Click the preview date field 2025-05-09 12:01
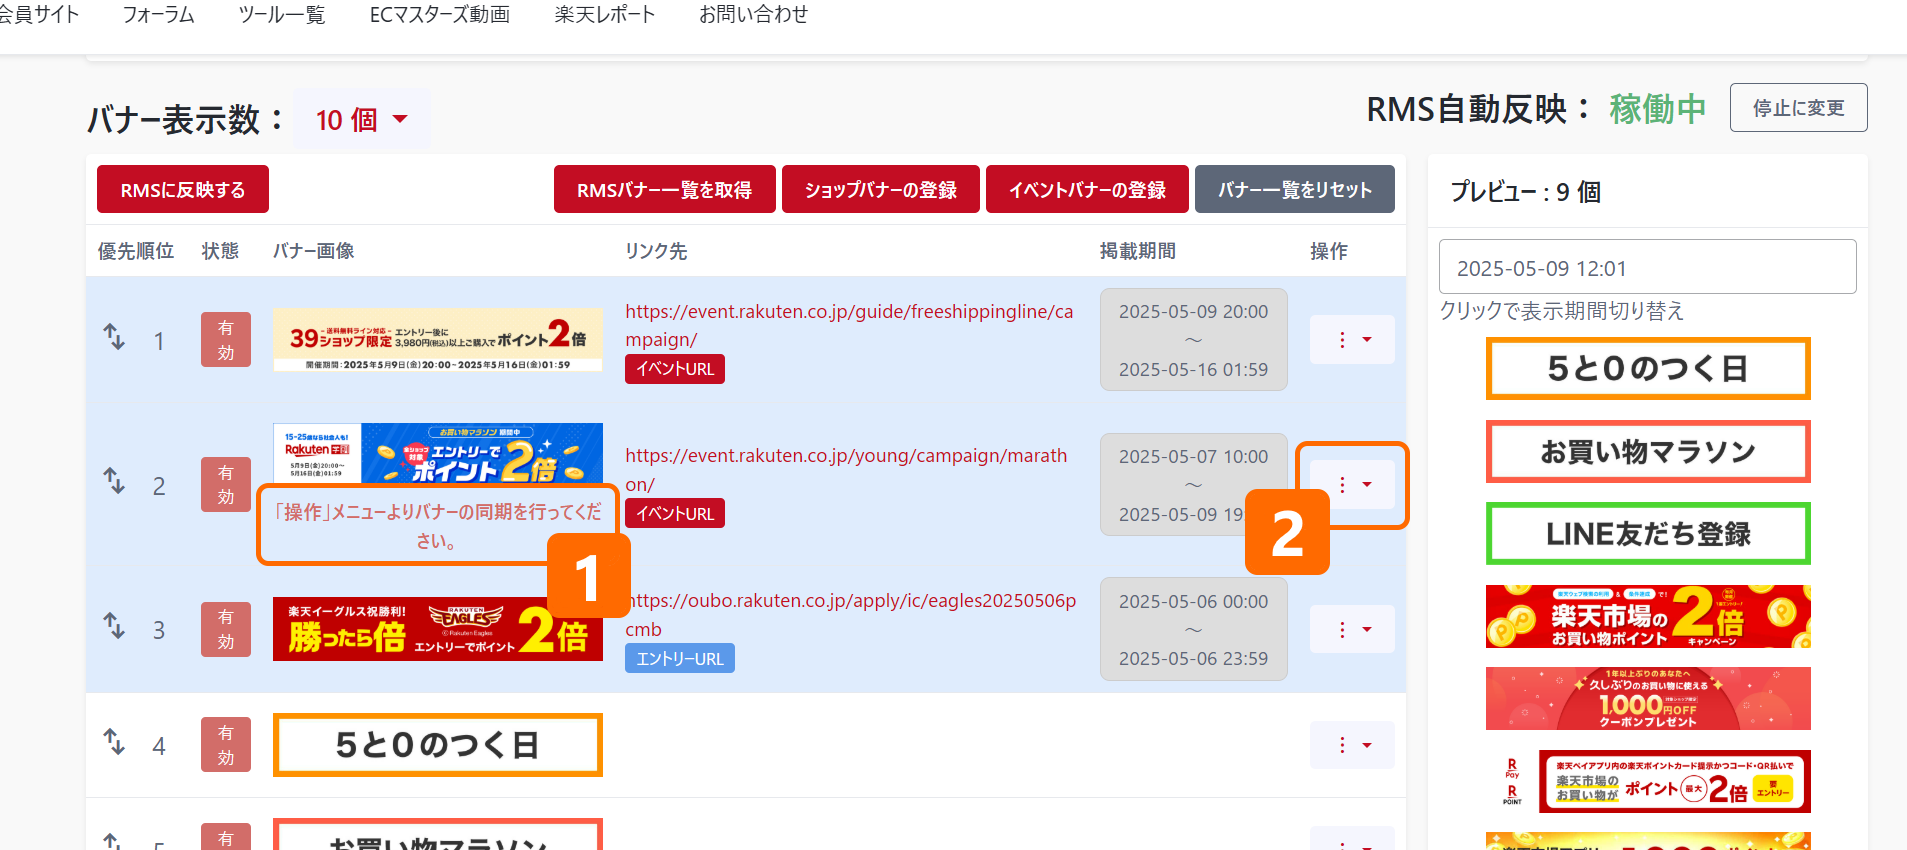This screenshot has width=1907, height=850. [x=1648, y=267]
